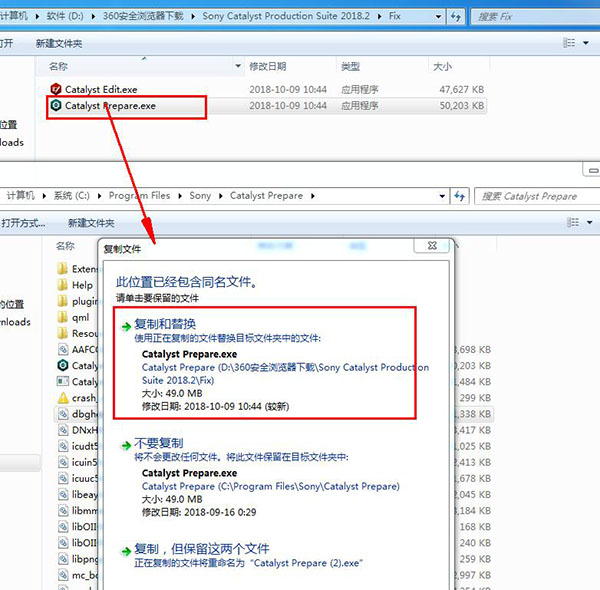Select the mc_b file icon
This screenshot has width=600, height=590.
(63, 575)
